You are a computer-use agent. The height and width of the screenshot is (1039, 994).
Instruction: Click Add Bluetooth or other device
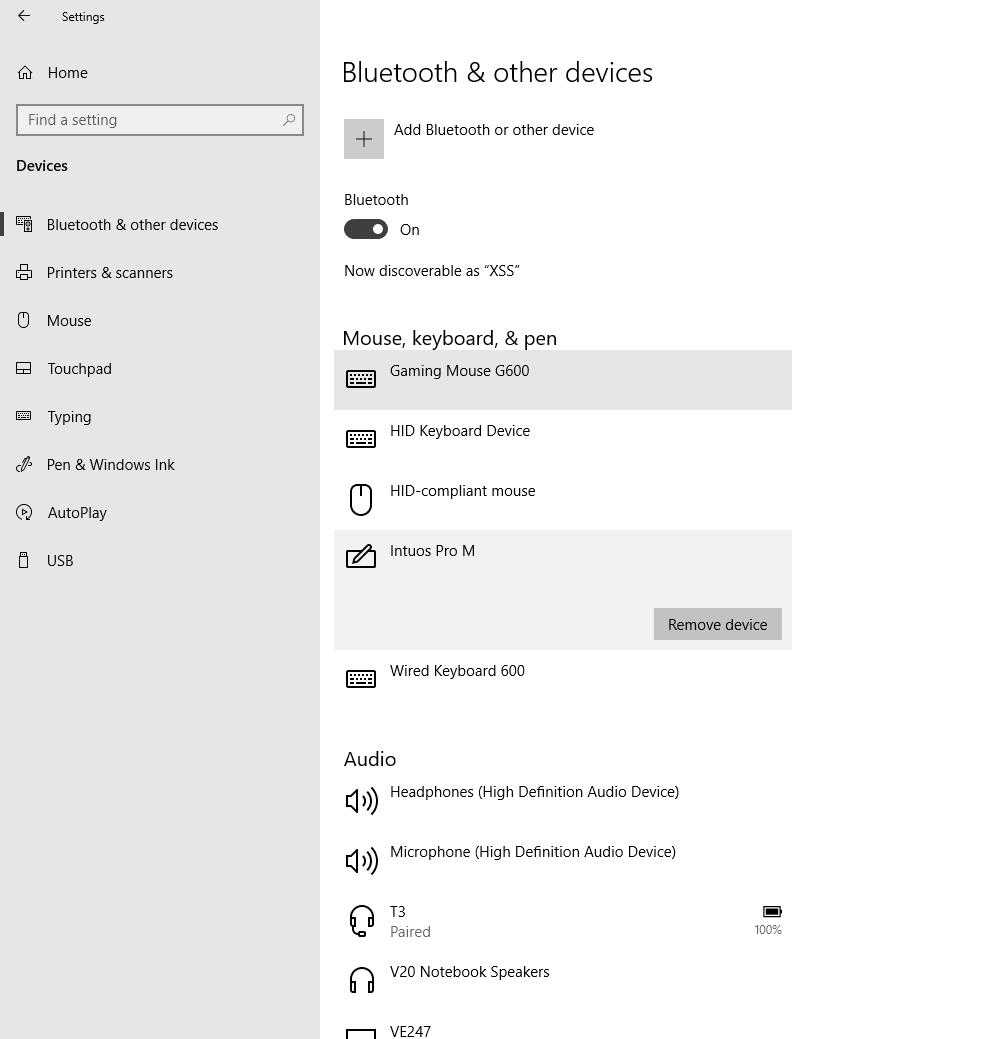pos(493,130)
